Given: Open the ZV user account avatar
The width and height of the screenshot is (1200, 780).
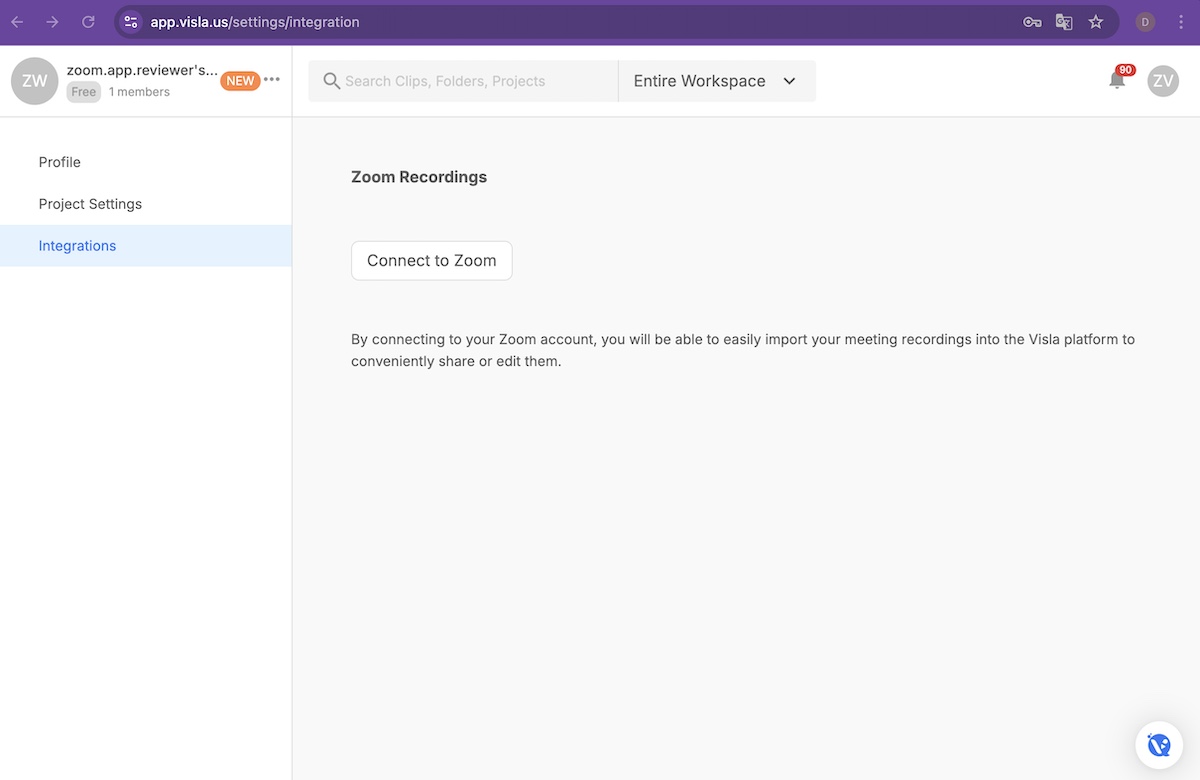Looking at the screenshot, I should coord(1163,81).
